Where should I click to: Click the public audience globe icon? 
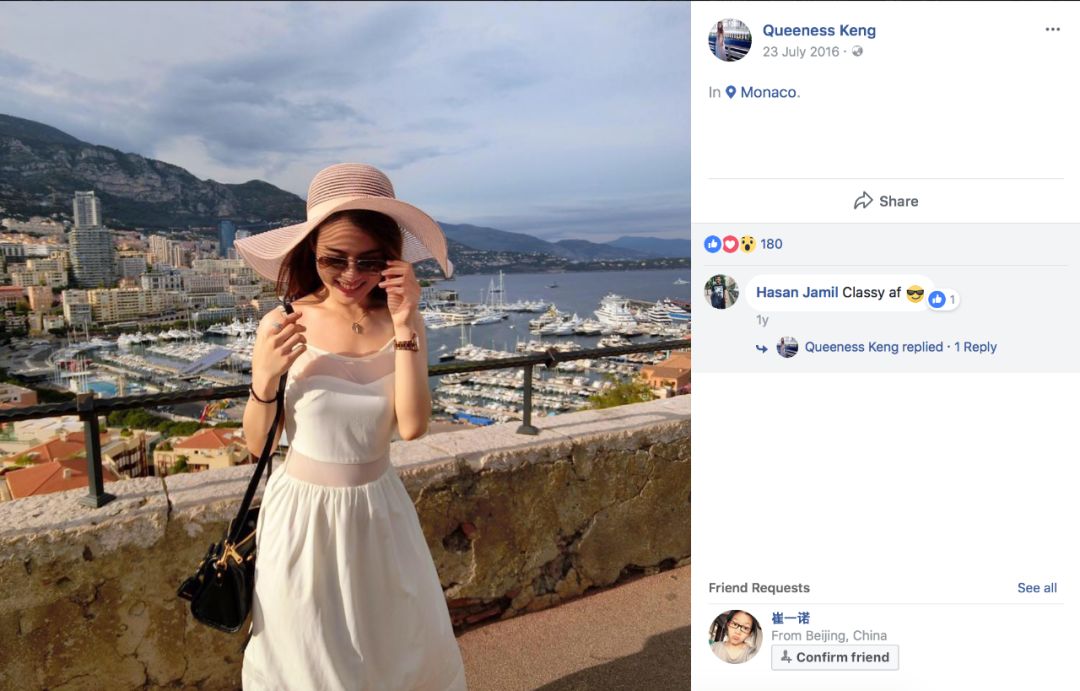[857, 52]
